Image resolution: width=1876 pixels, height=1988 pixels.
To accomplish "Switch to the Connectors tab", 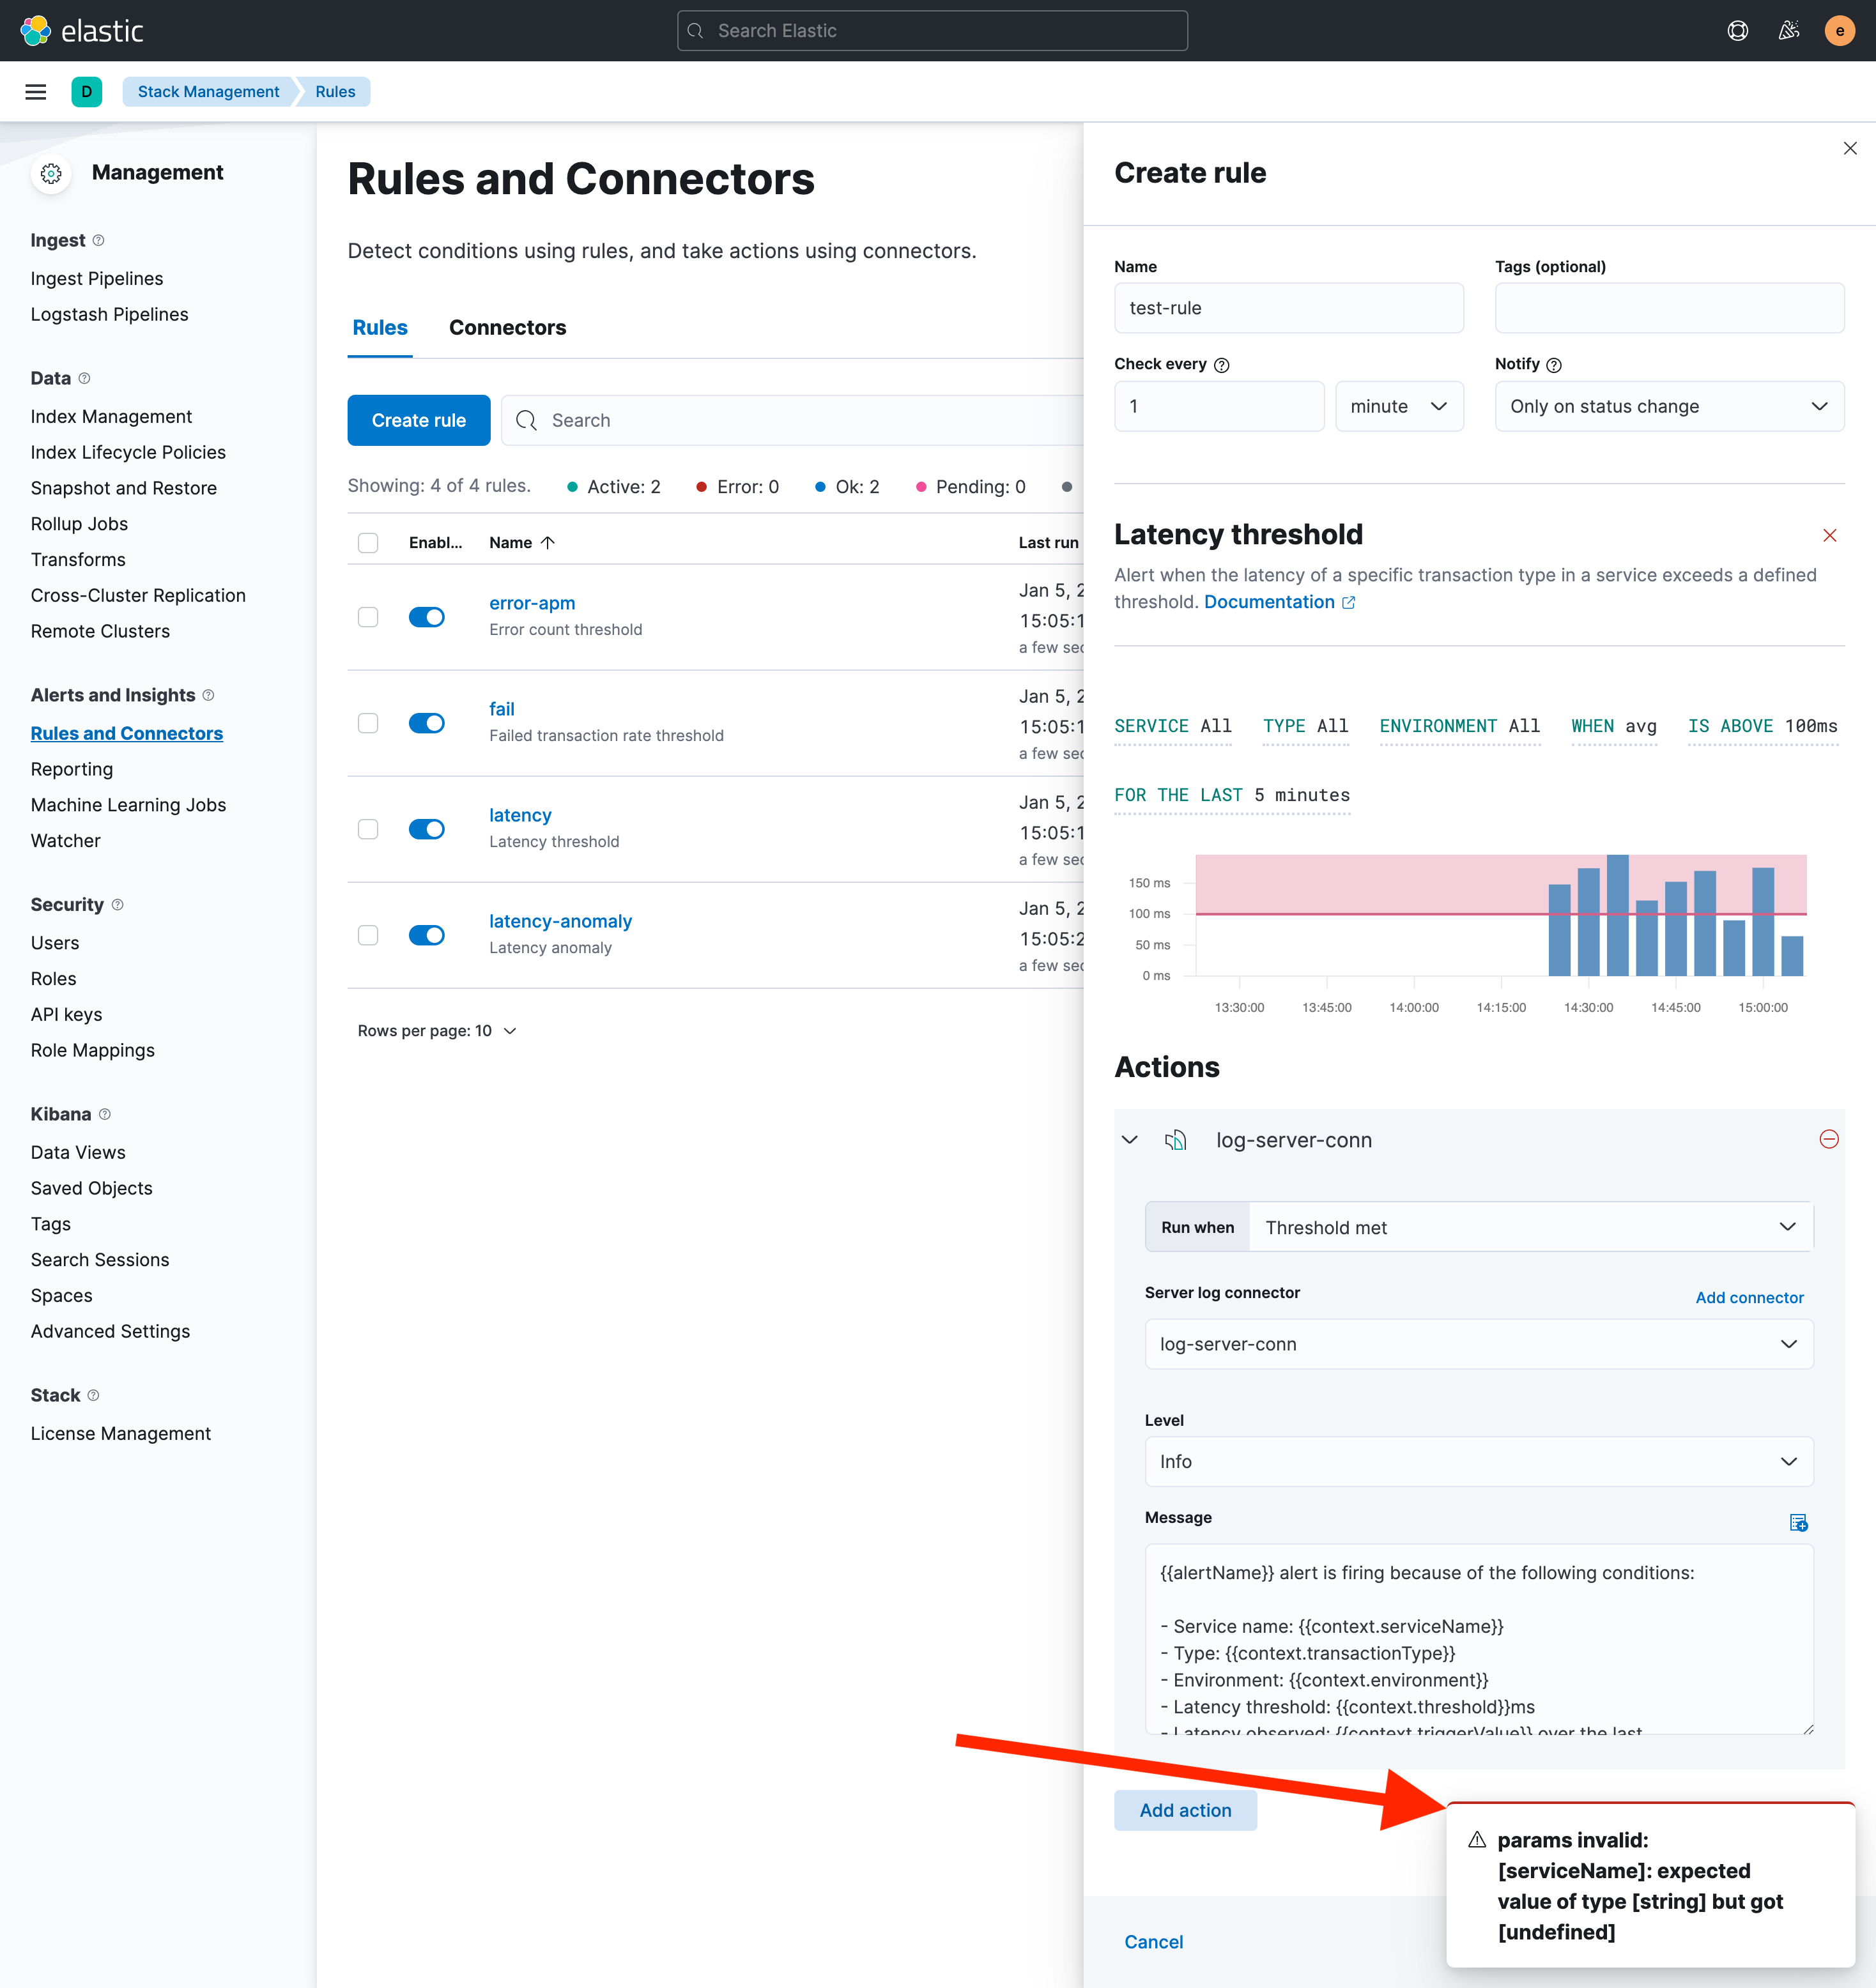I will [508, 327].
